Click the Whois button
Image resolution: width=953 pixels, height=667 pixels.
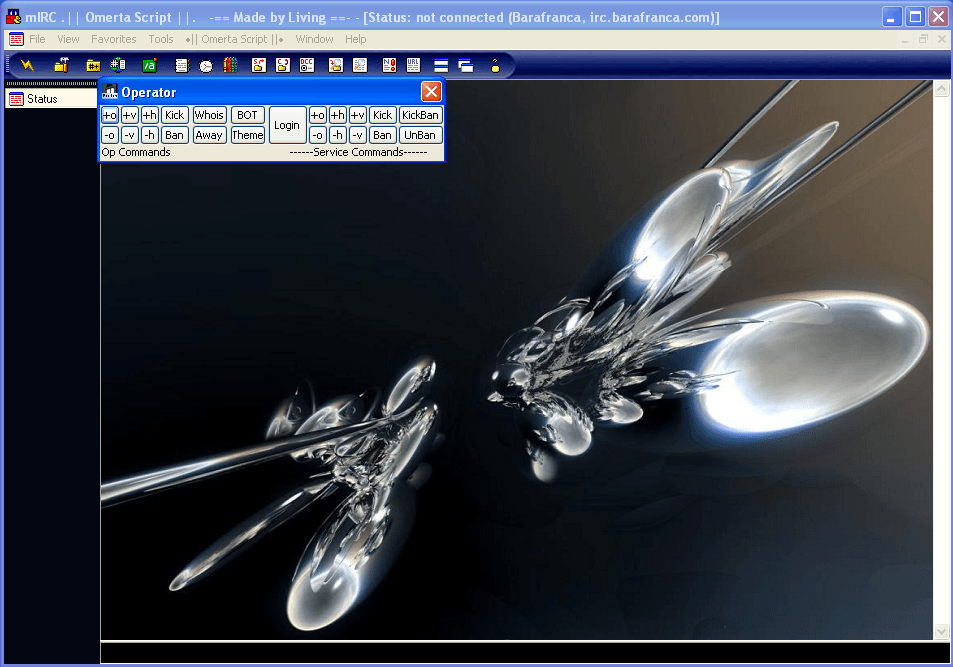pos(209,115)
